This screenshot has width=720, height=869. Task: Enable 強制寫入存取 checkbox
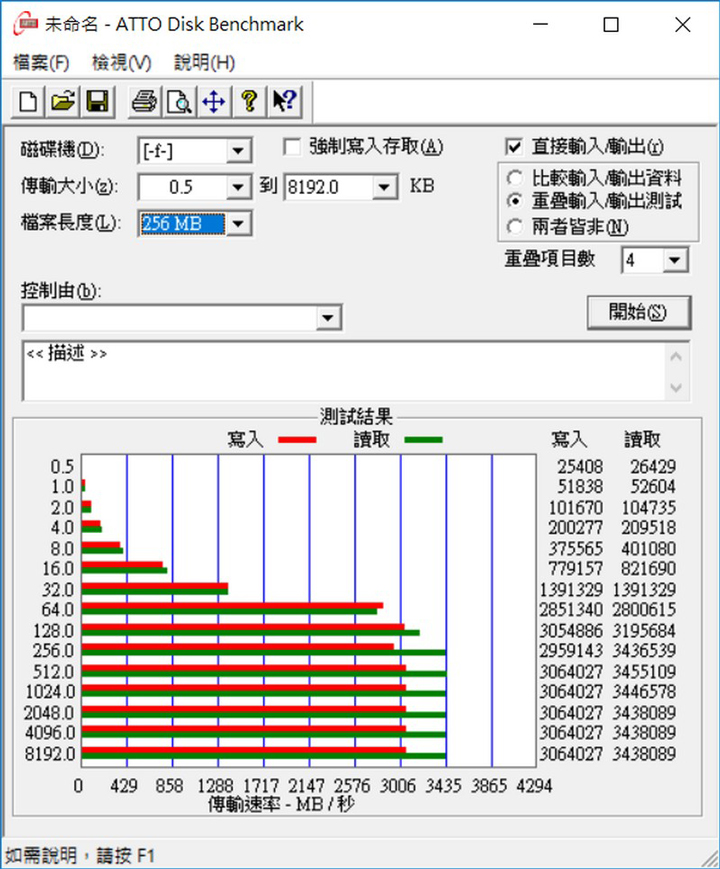coord(292,147)
